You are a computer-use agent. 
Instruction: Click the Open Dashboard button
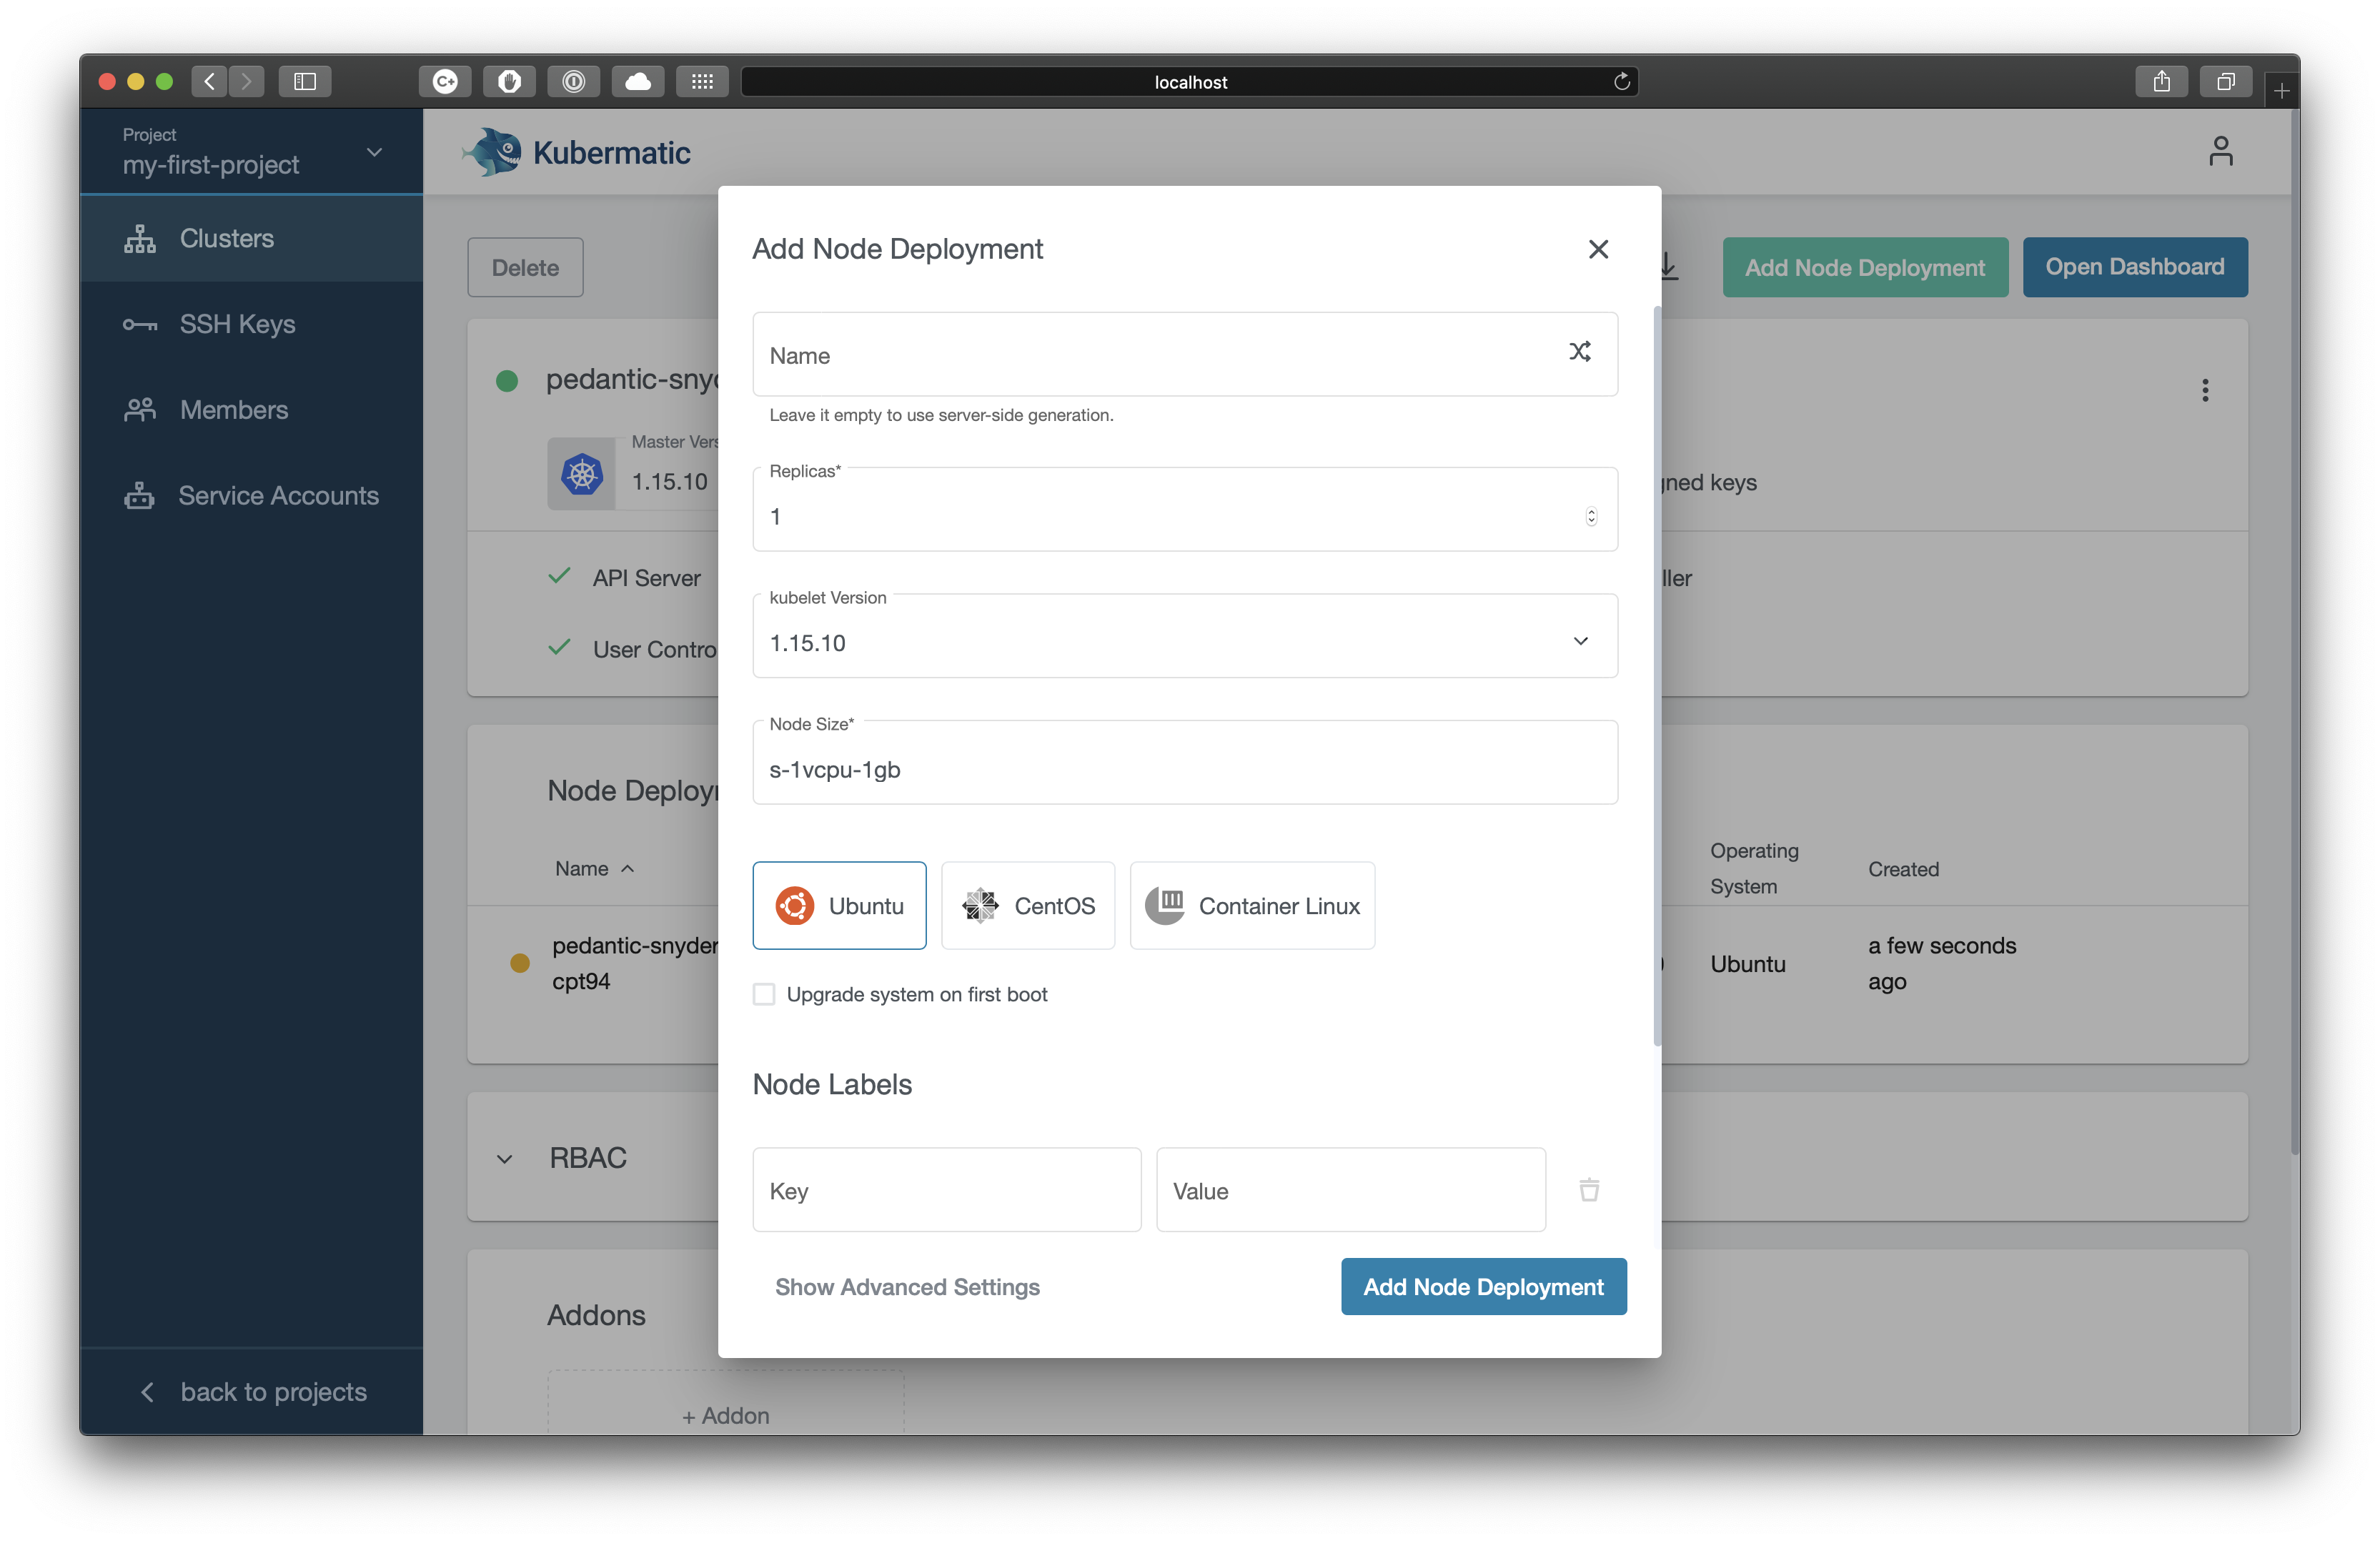pyautogui.click(x=2133, y=265)
